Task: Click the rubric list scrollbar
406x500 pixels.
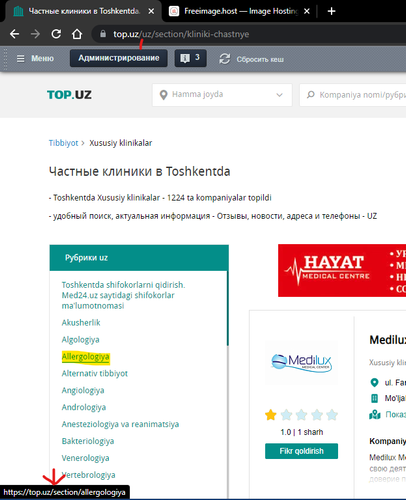Action: 228,308
